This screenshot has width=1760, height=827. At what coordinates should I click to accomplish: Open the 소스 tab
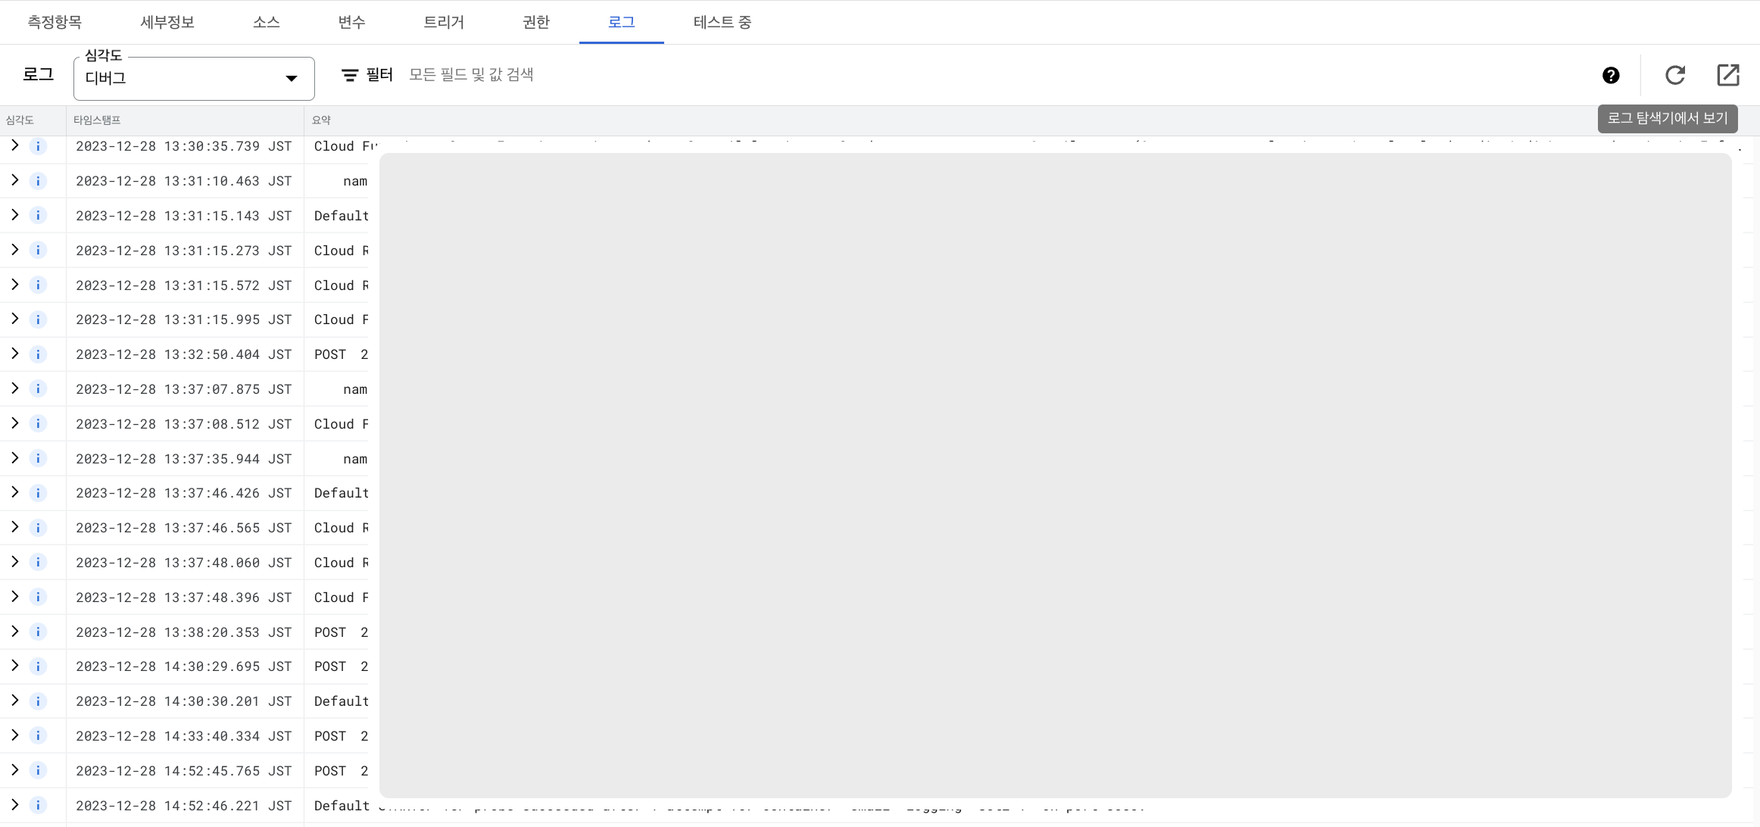pos(266,22)
